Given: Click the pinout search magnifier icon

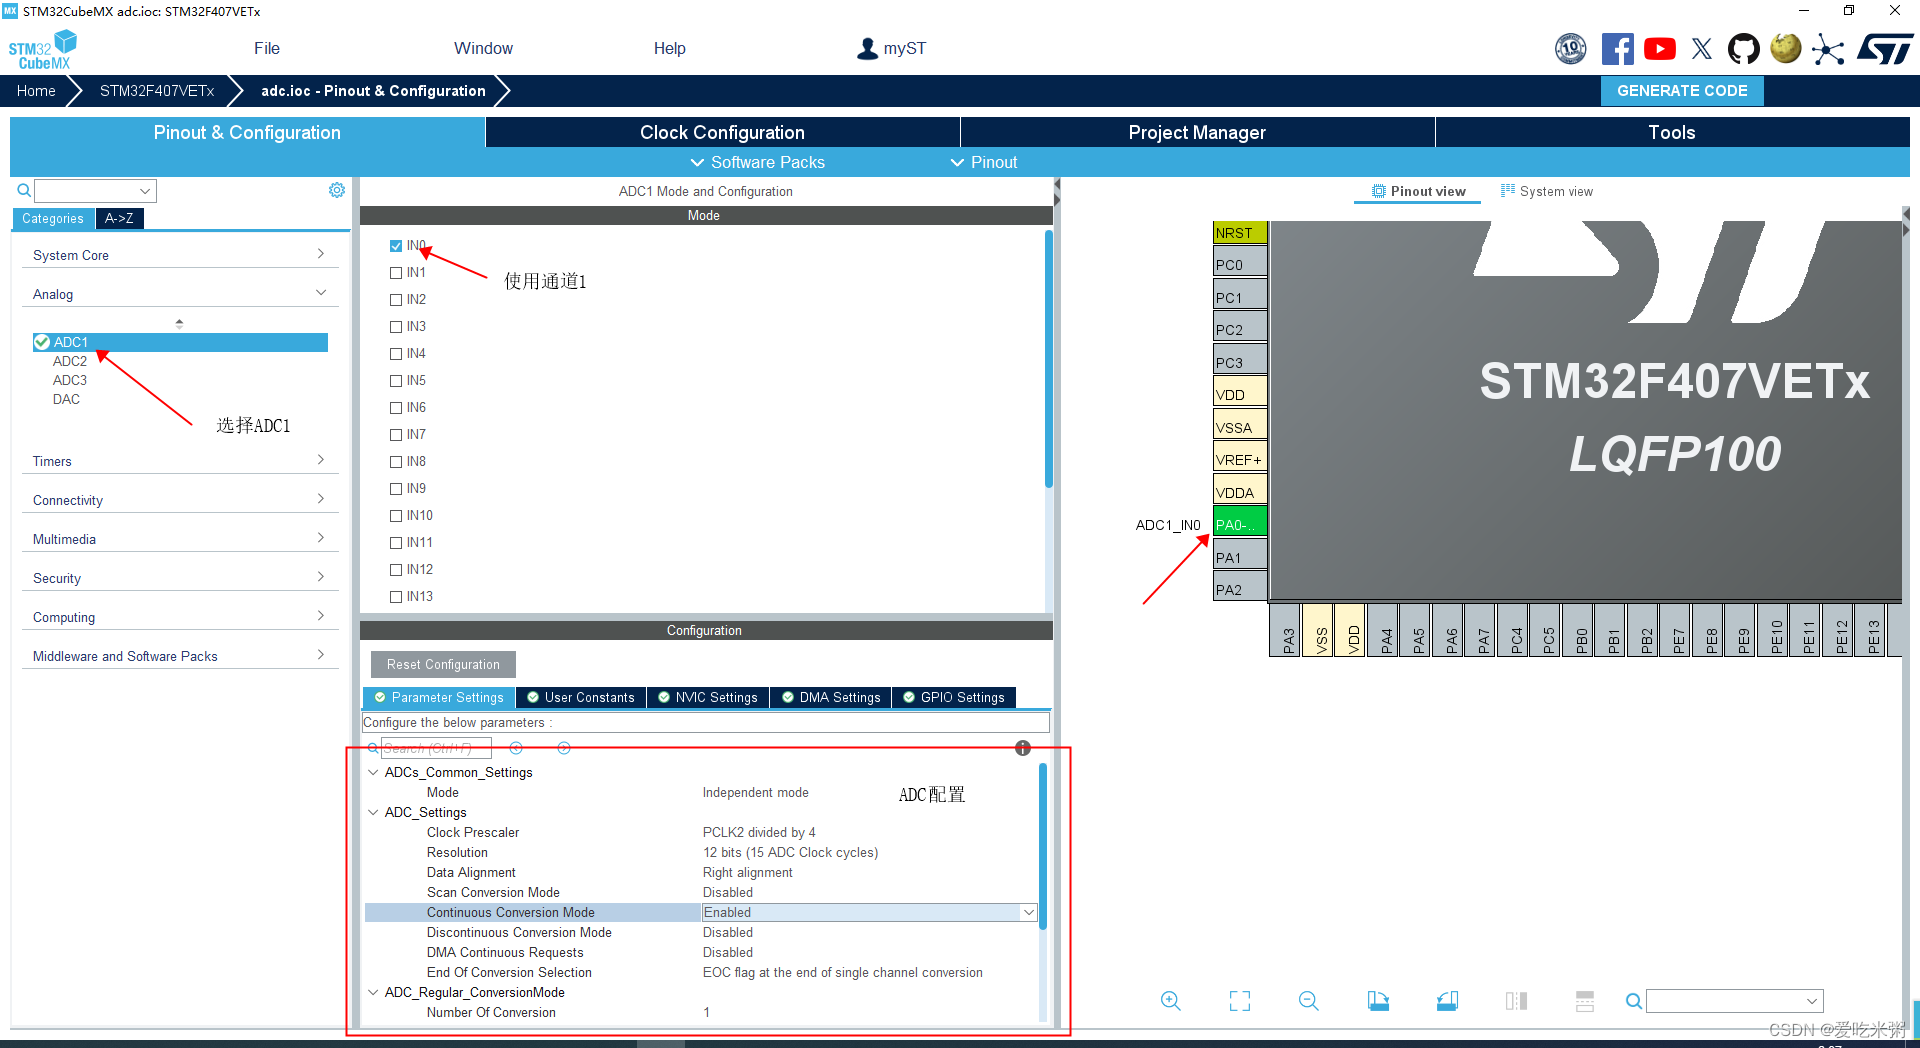Looking at the screenshot, I should click(x=1633, y=1001).
